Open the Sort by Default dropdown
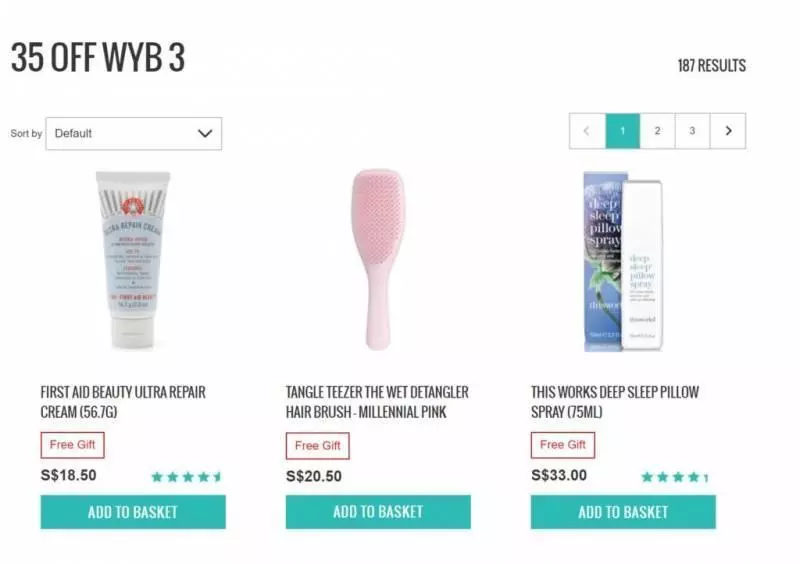Image resolution: width=800 pixels, height=564 pixels. [134, 134]
